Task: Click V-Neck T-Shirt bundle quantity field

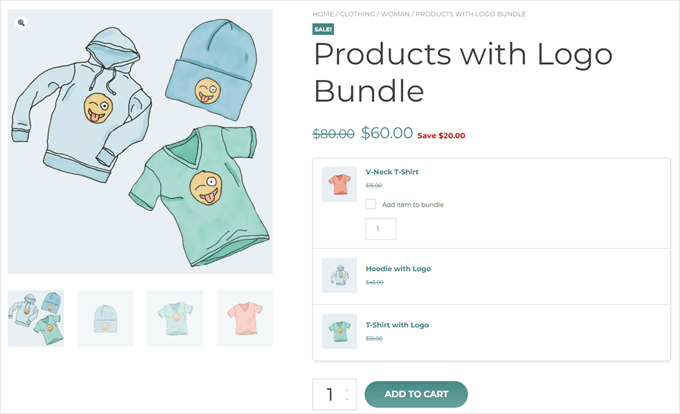Action: coord(380,229)
